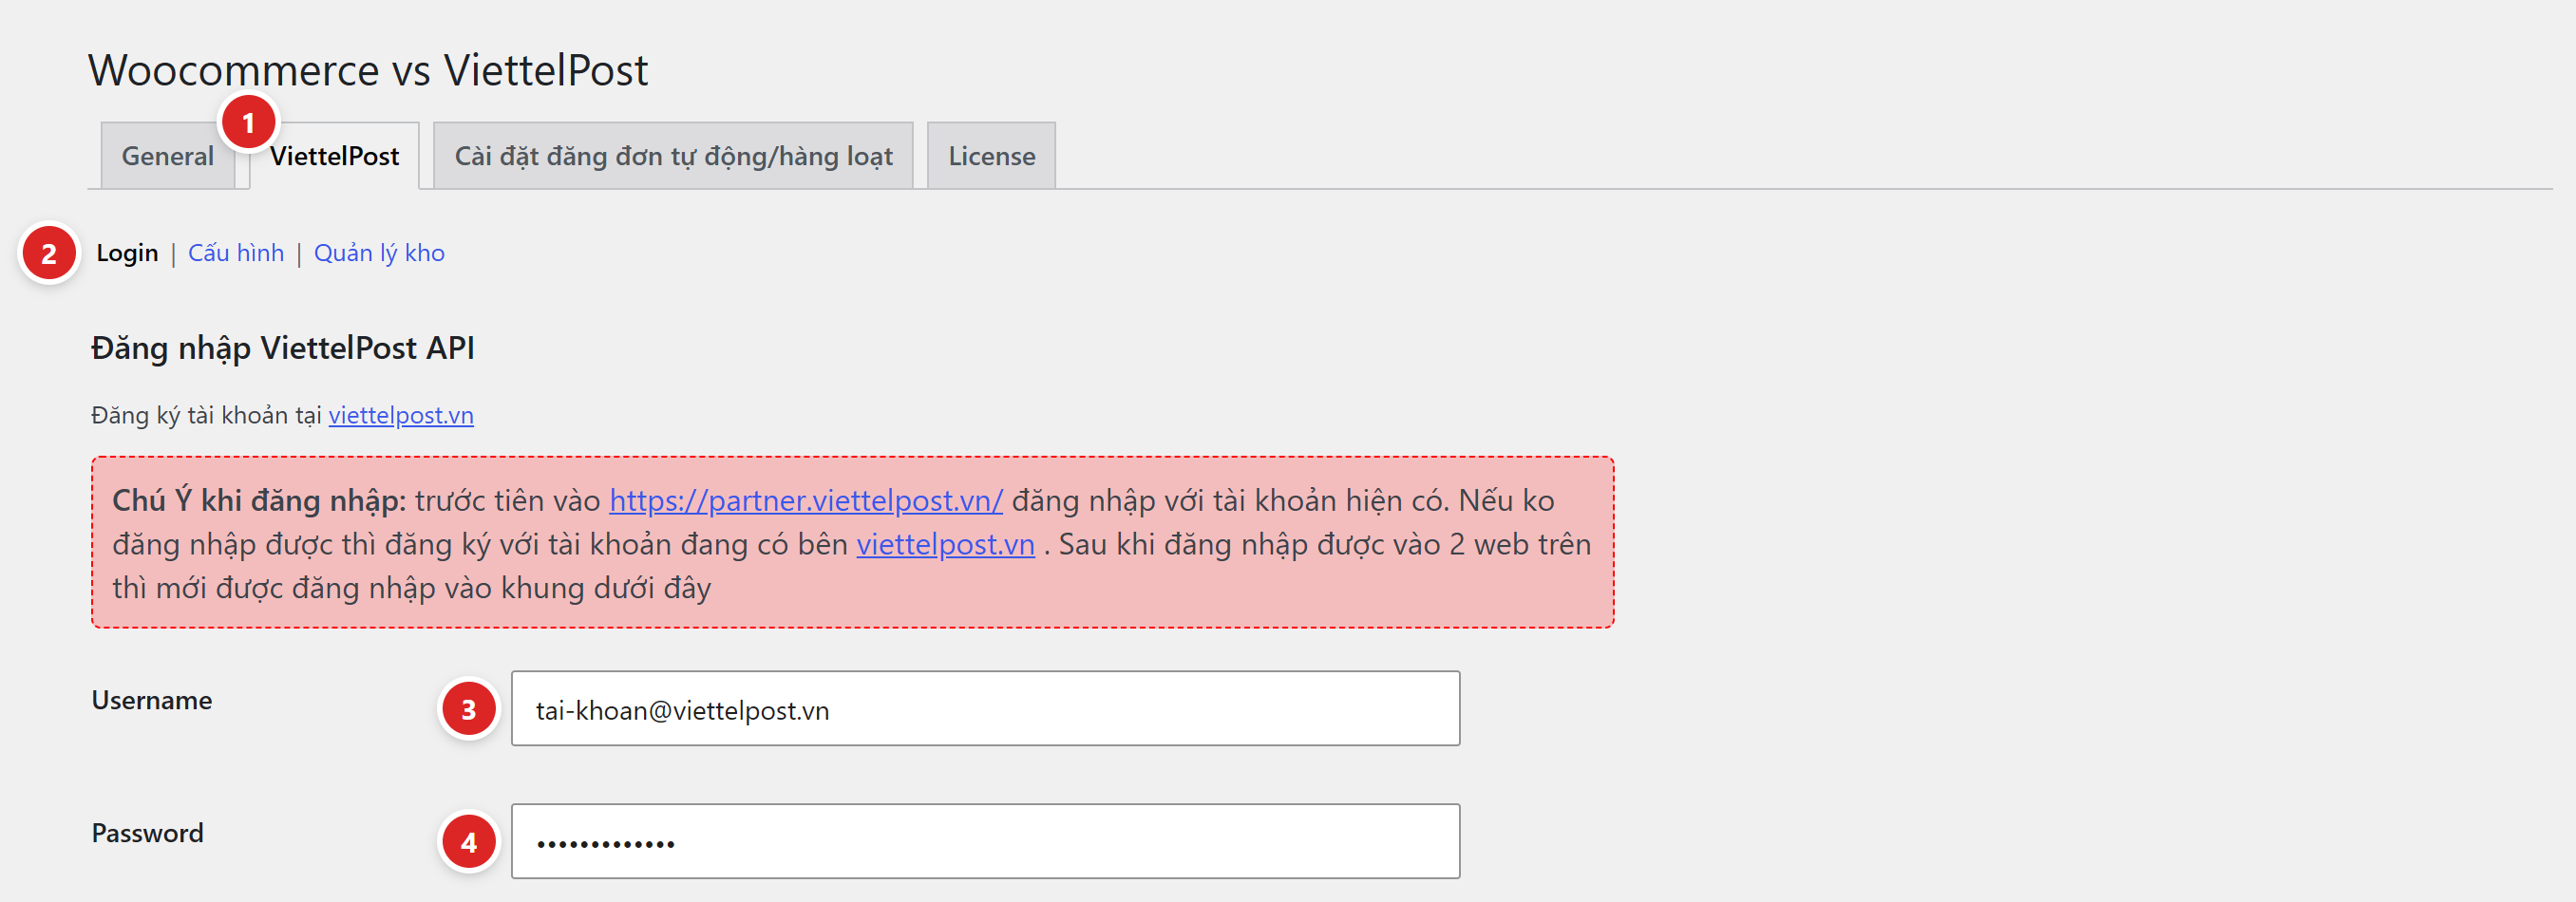Image resolution: width=2576 pixels, height=902 pixels.
Task: Select the Login sub-section link
Action: pyautogui.click(x=127, y=253)
